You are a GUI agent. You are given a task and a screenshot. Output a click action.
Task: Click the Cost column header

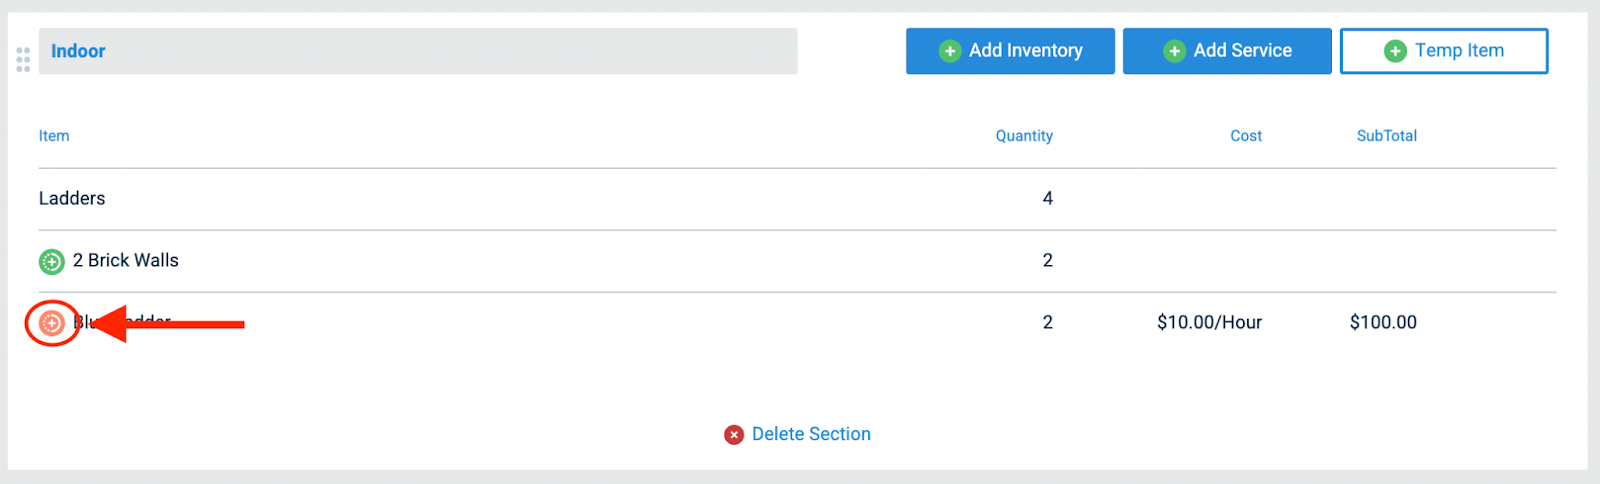point(1246,136)
